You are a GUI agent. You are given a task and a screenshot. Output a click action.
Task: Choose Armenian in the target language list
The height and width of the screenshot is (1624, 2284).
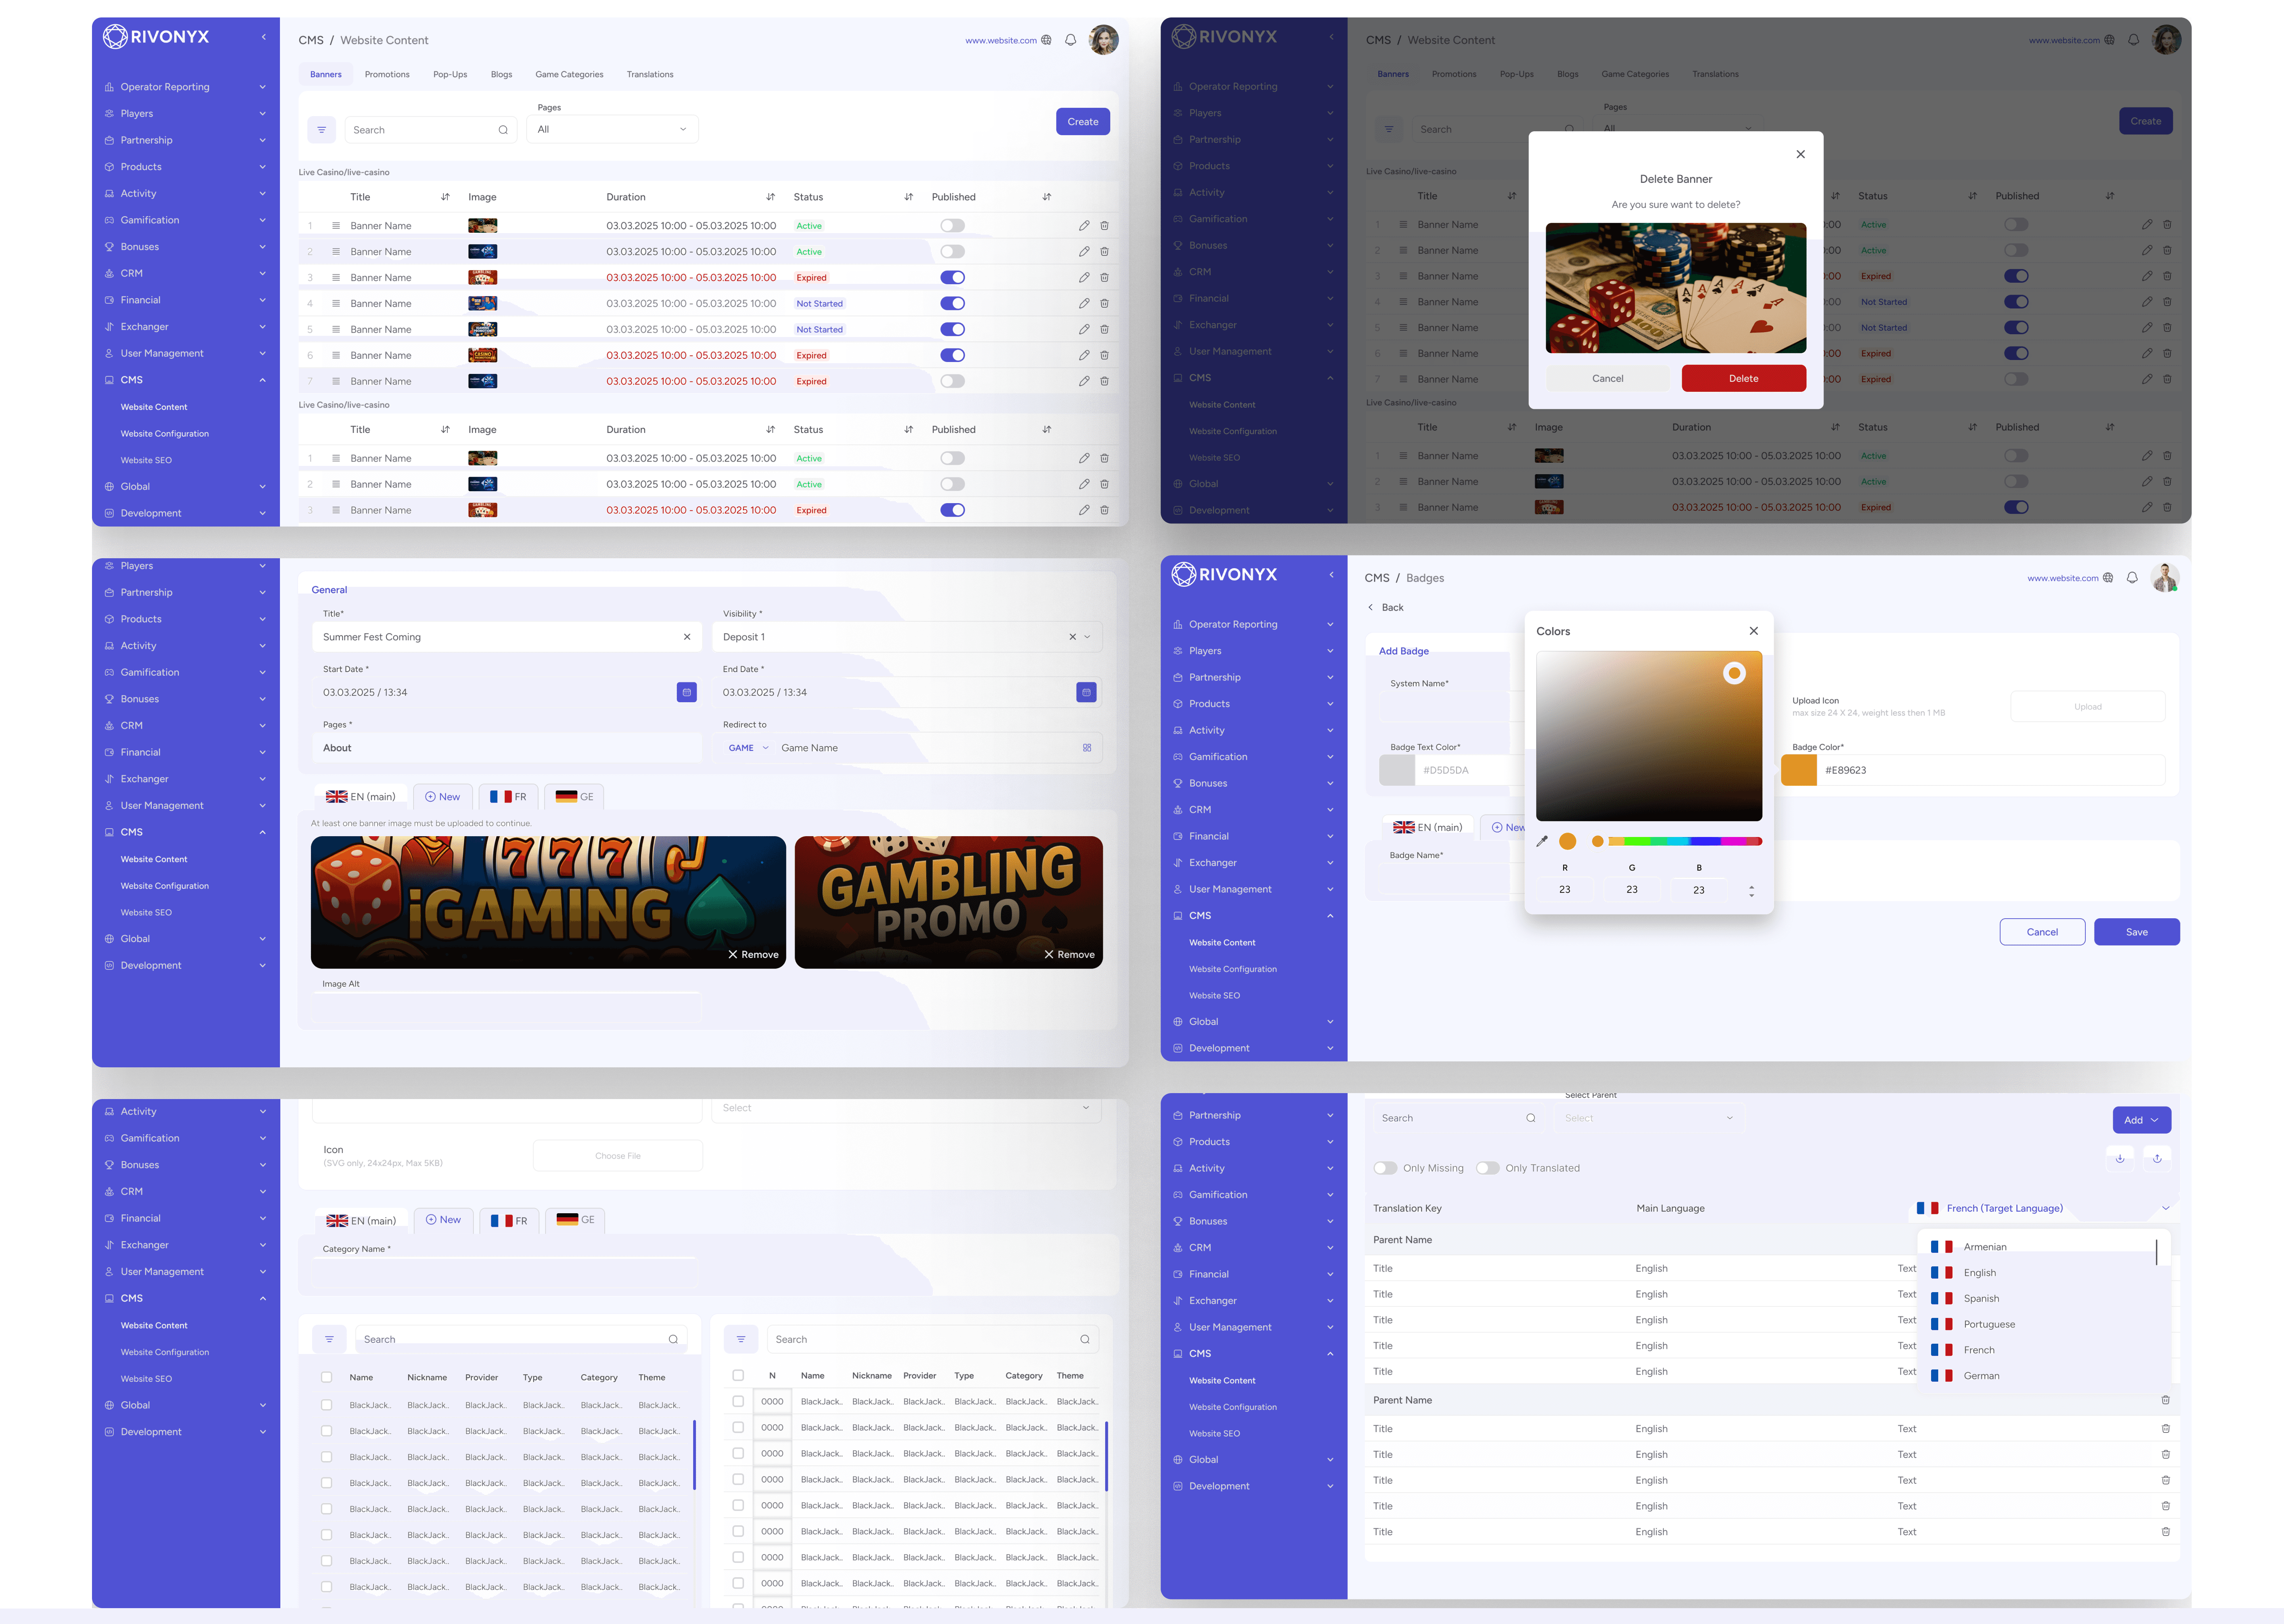(x=2040, y=1247)
